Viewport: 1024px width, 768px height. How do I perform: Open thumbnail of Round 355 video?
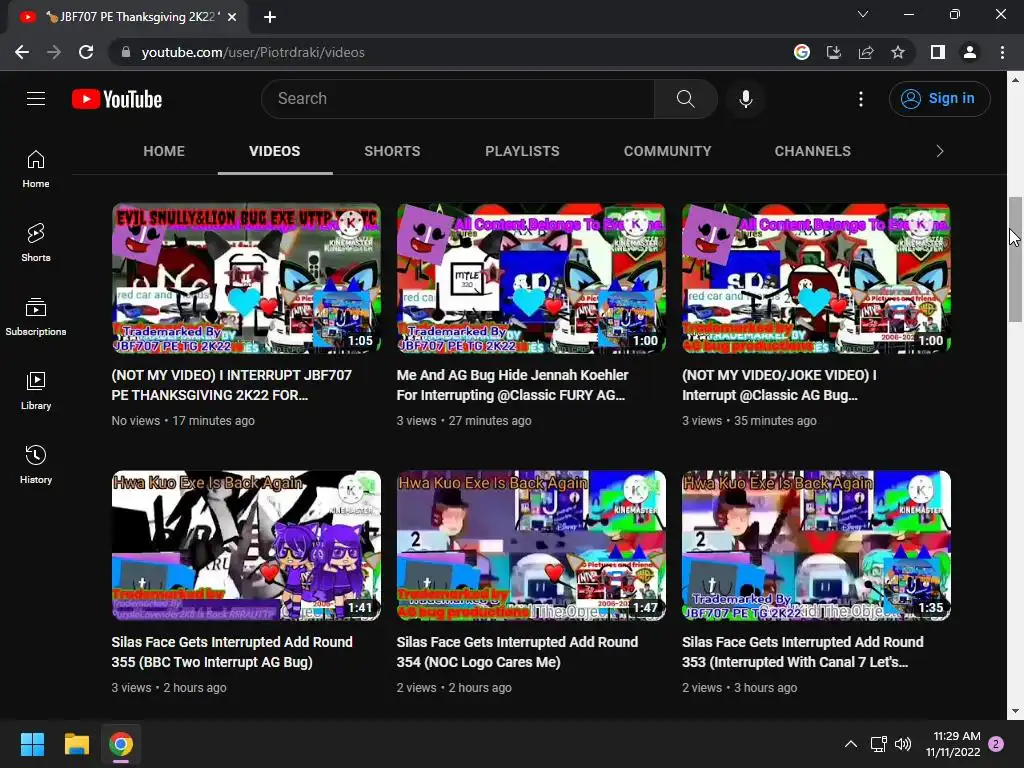click(246, 545)
